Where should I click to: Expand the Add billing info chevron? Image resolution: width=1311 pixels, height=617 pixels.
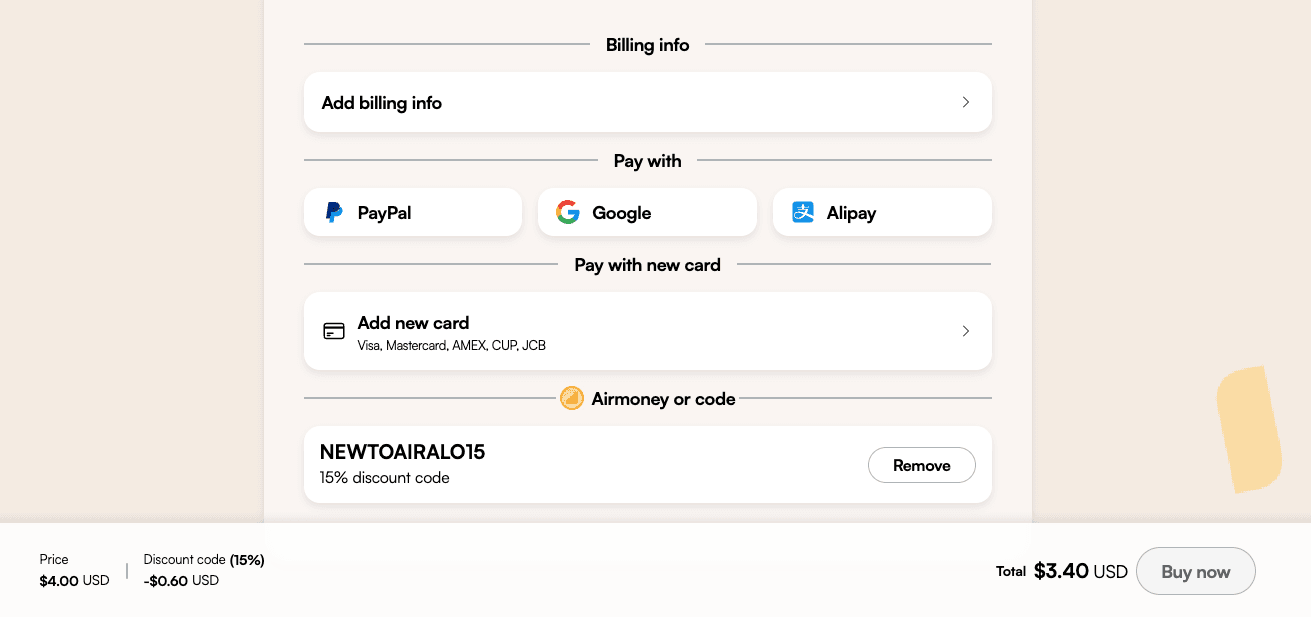(965, 102)
